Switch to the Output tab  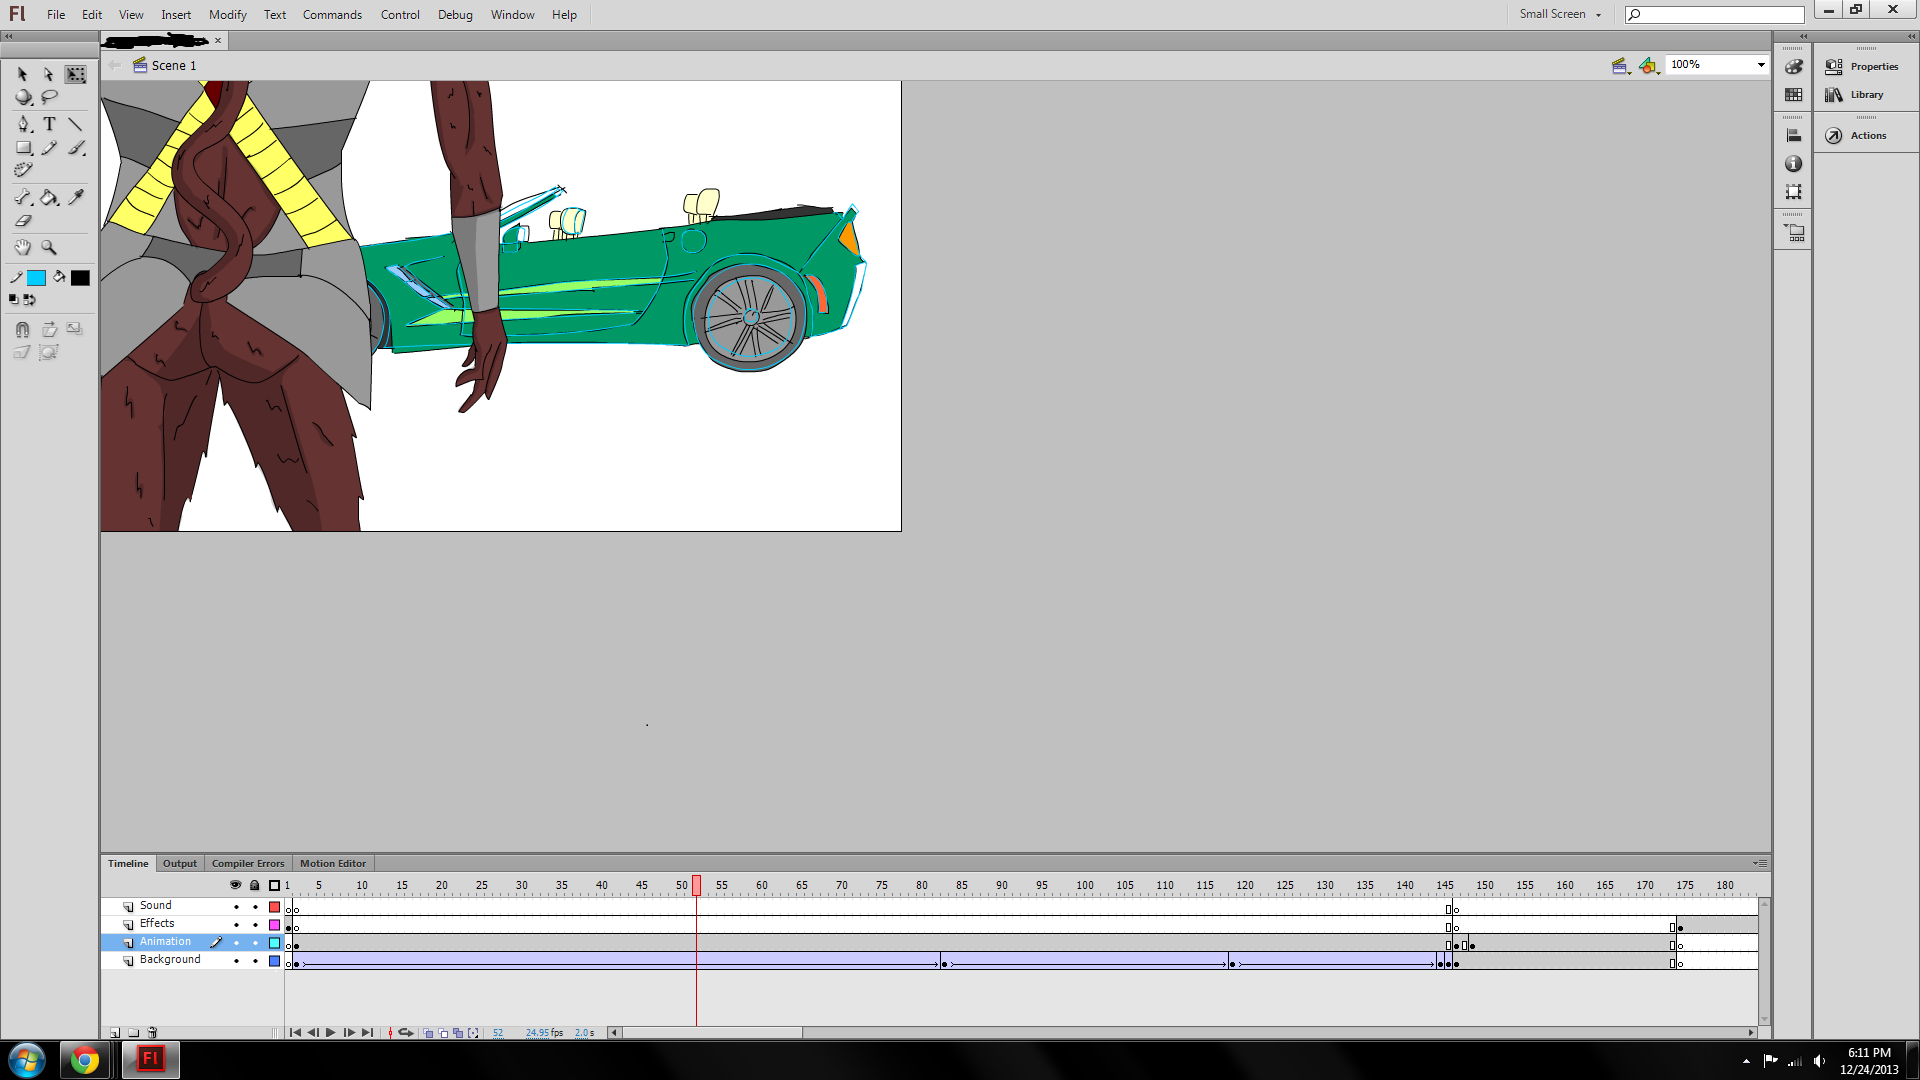pyautogui.click(x=180, y=863)
